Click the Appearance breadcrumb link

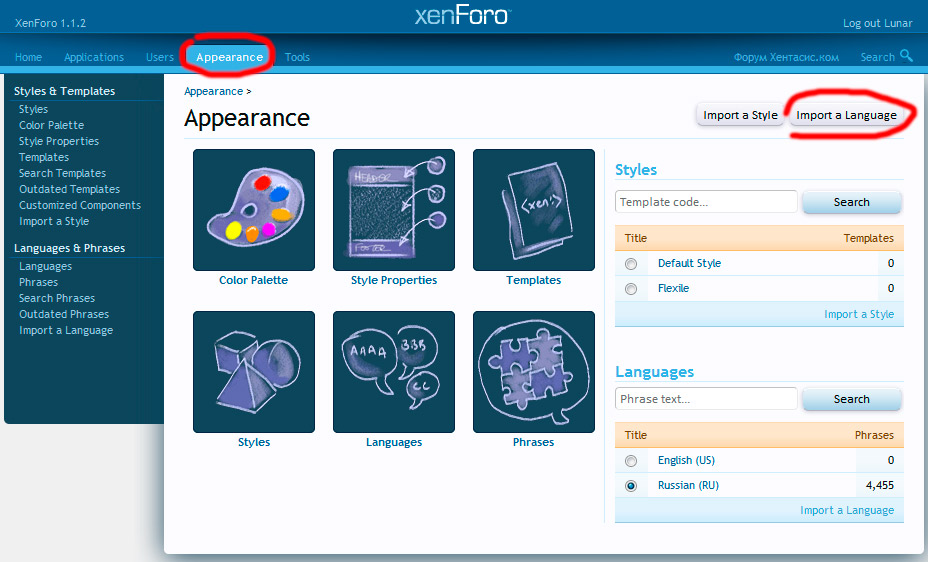[x=214, y=91]
